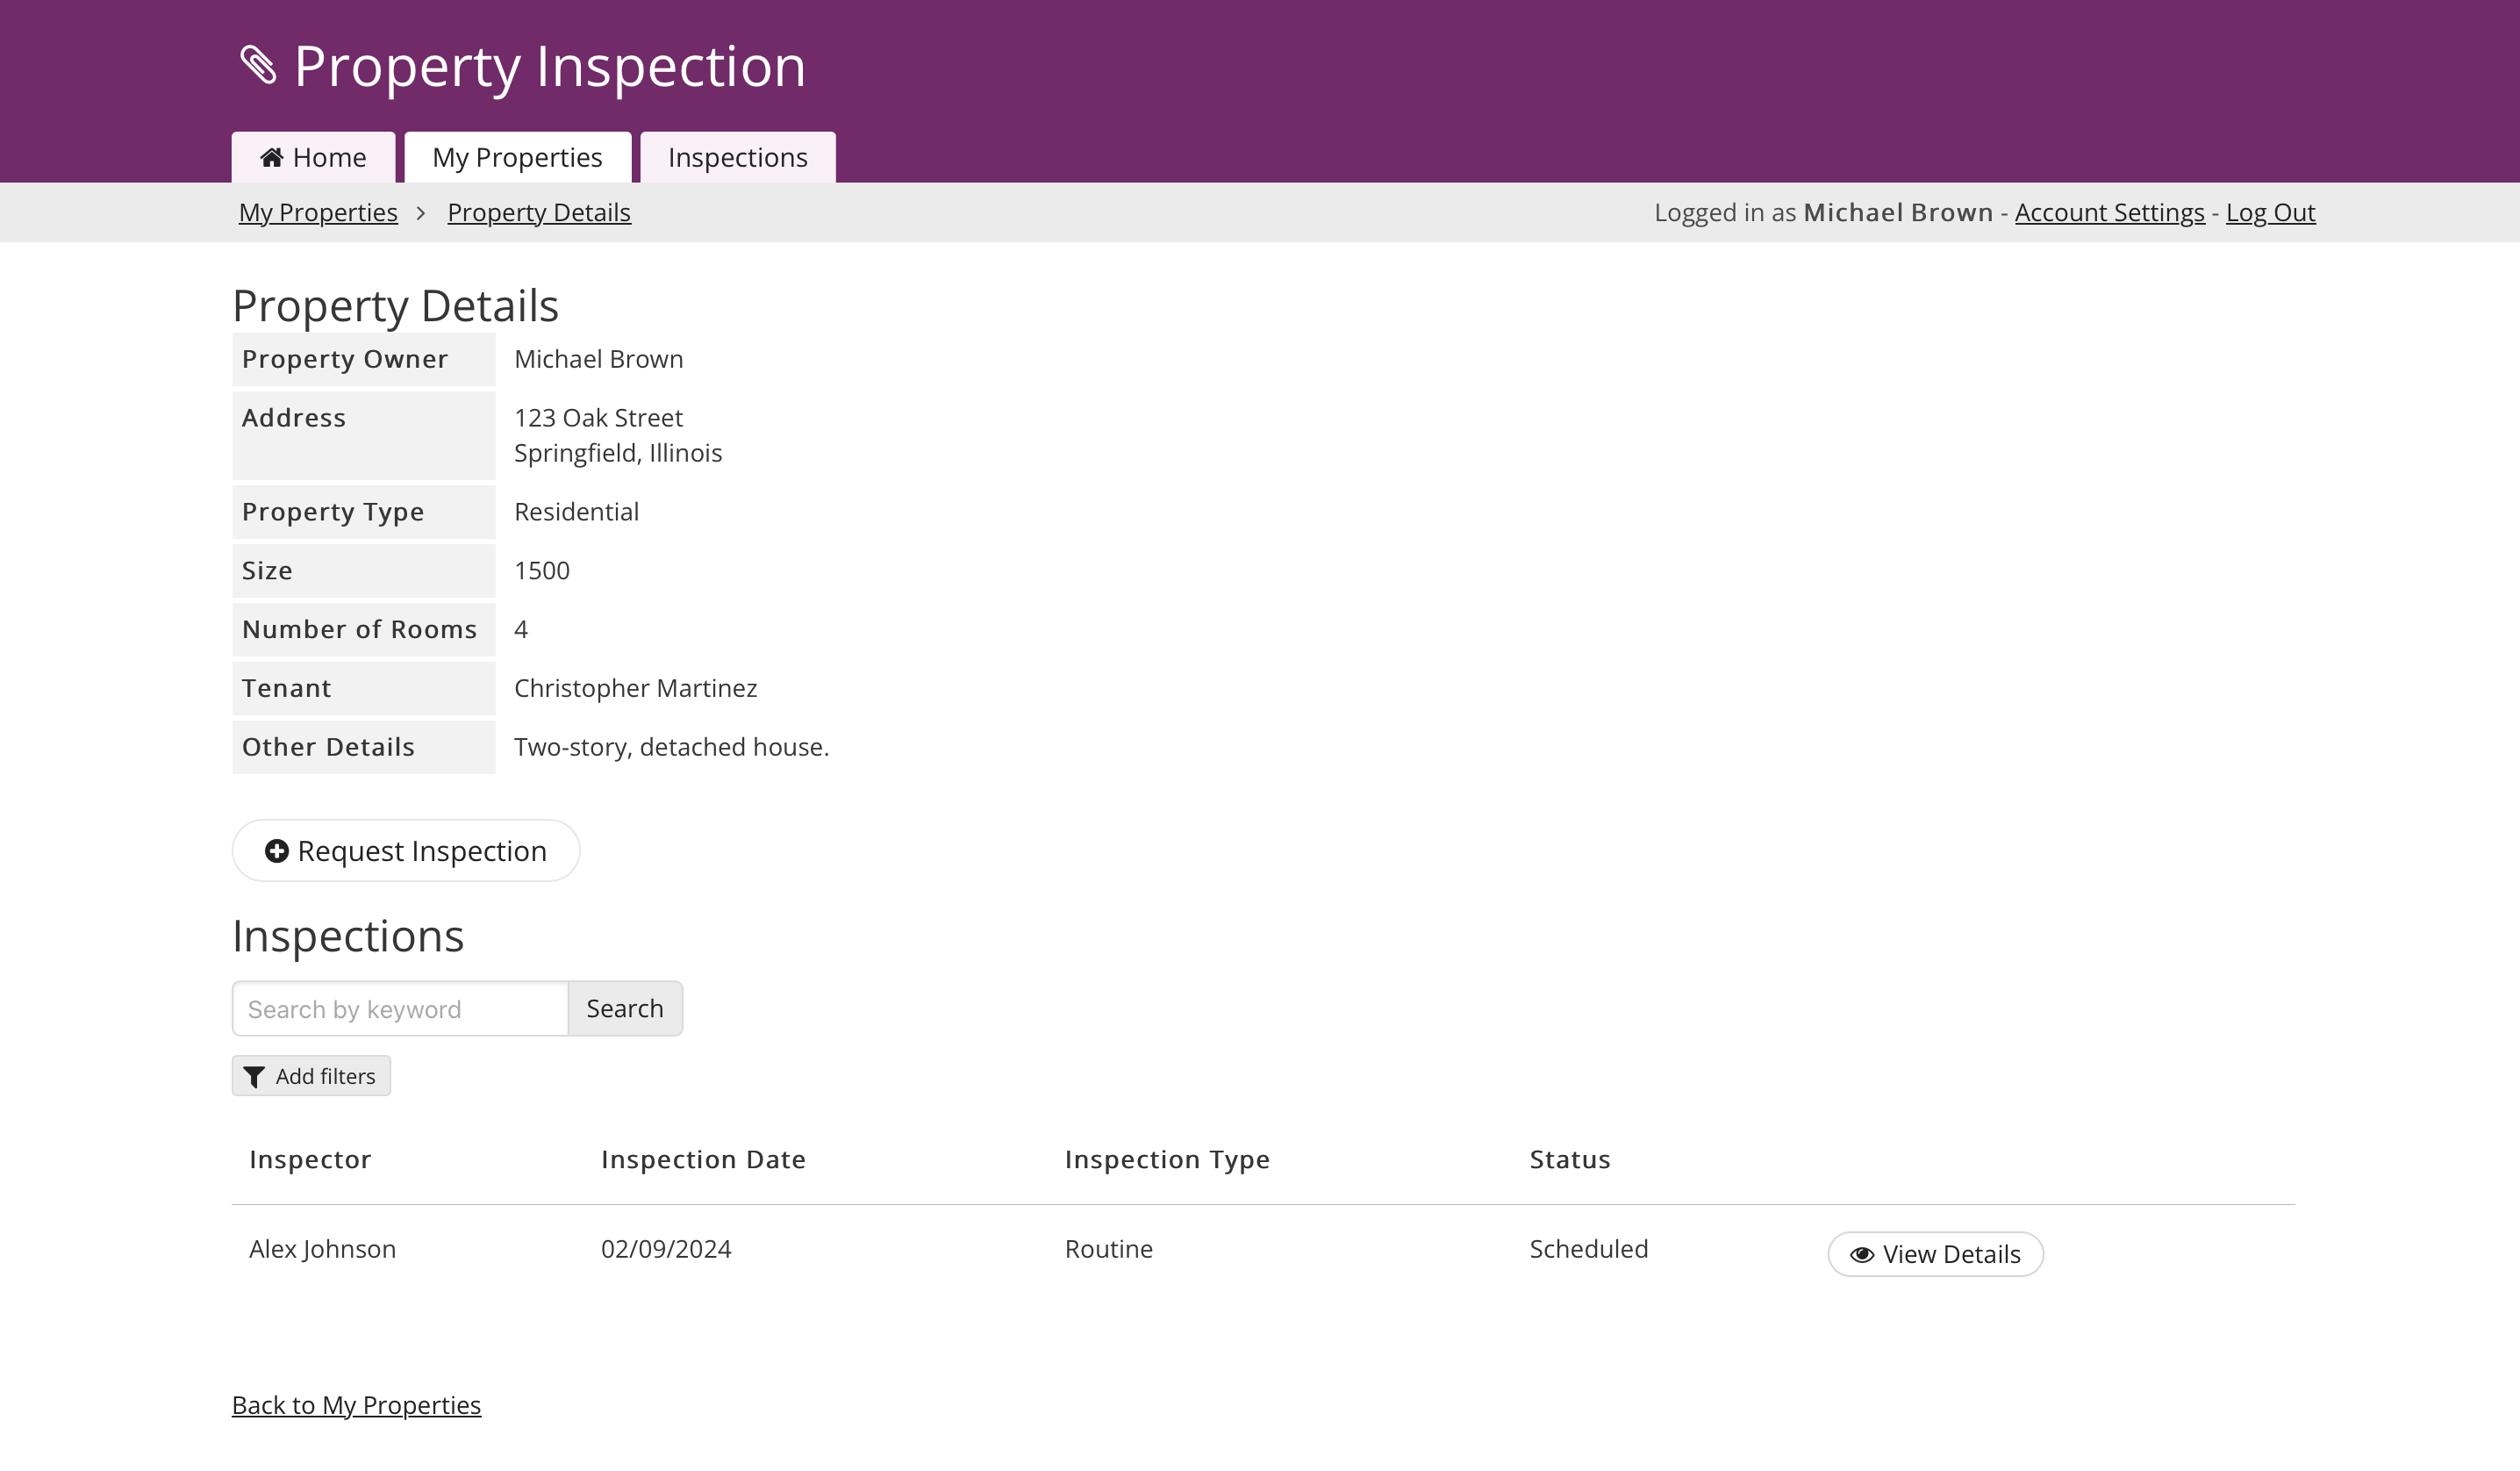The width and height of the screenshot is (2520, 1471).
Task: Click the Property Inspection site title
Action: [x=549, y=67]
